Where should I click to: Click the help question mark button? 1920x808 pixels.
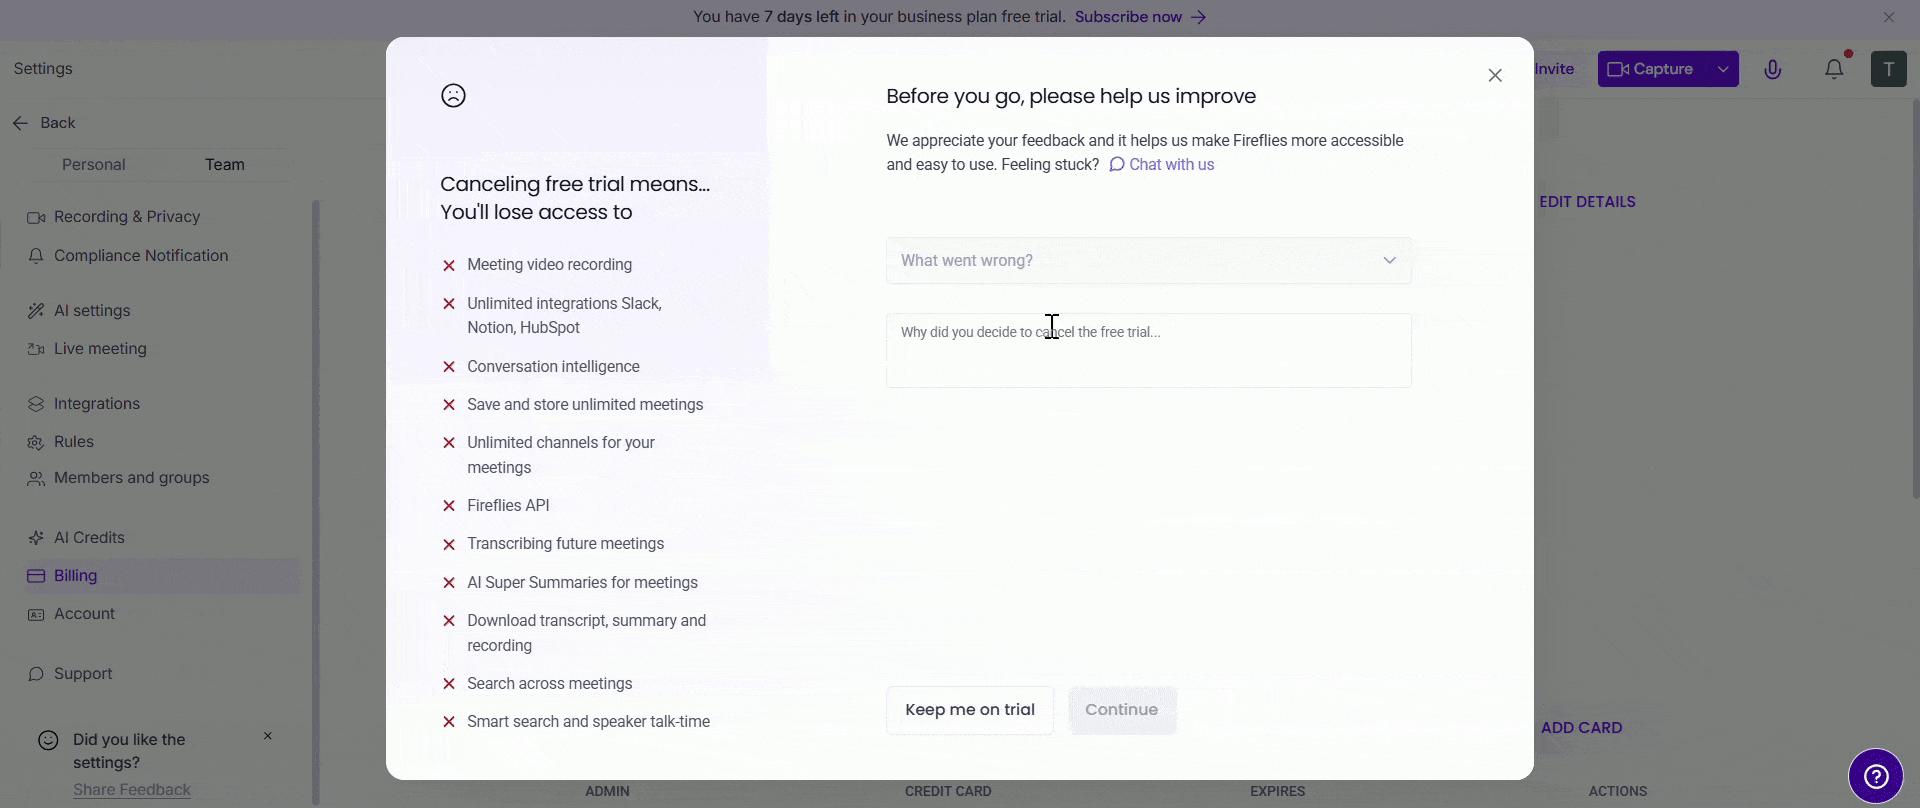click(1875, 776)
